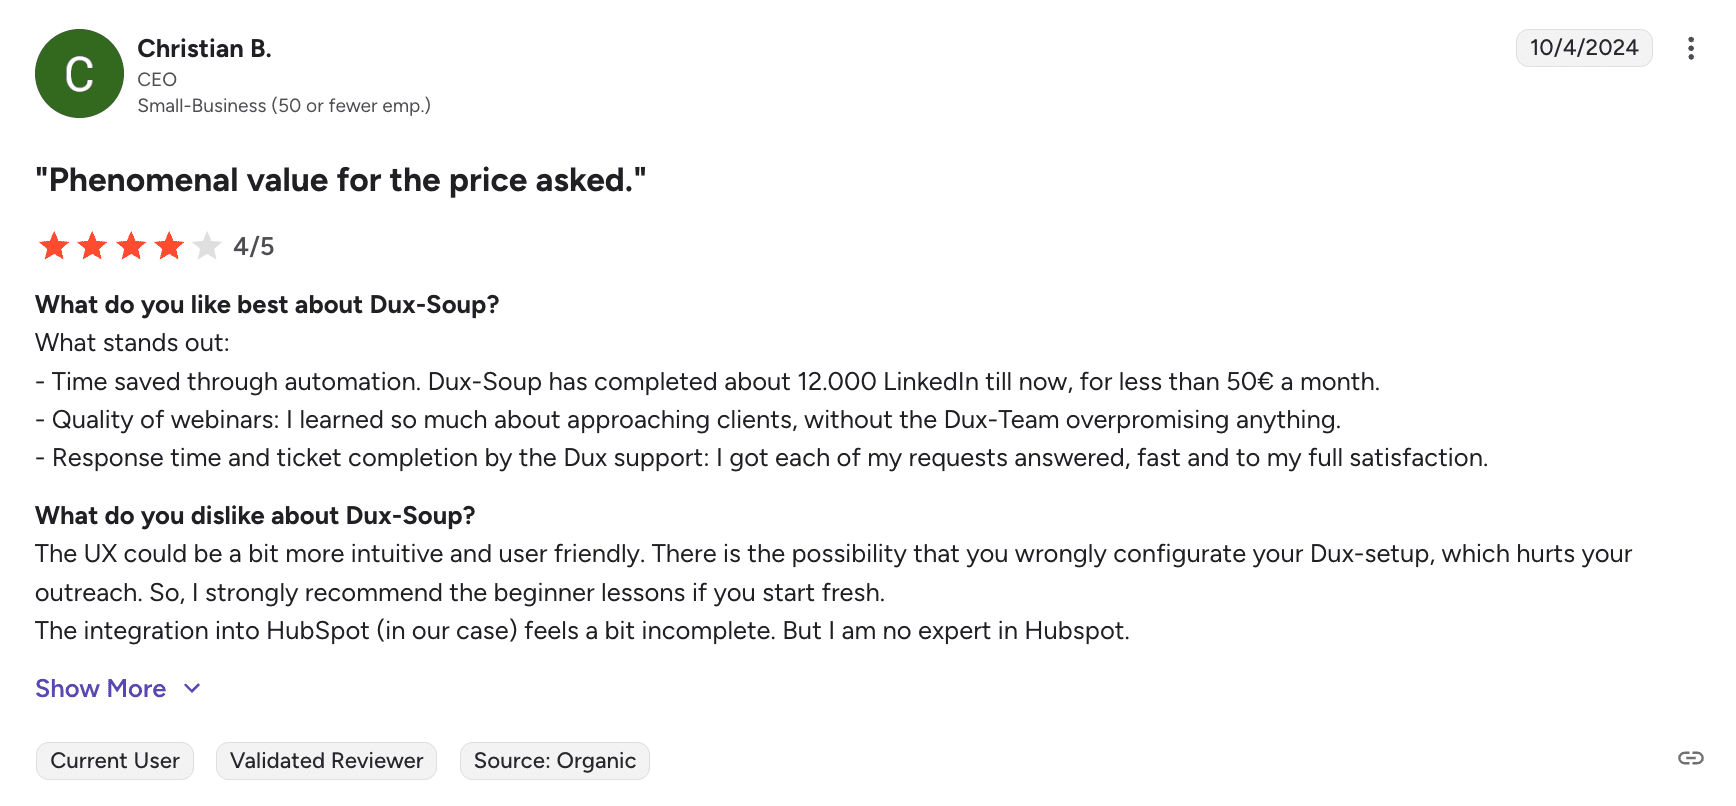Image resolution: width=1736 pixels, height=806 pixels.
Task: Click "What do you like best" heading
Action: 267,305
